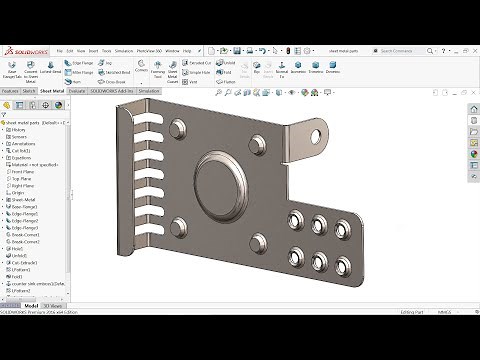Select the Hem tool
The image size is (480, 360).
pos(73,82)
